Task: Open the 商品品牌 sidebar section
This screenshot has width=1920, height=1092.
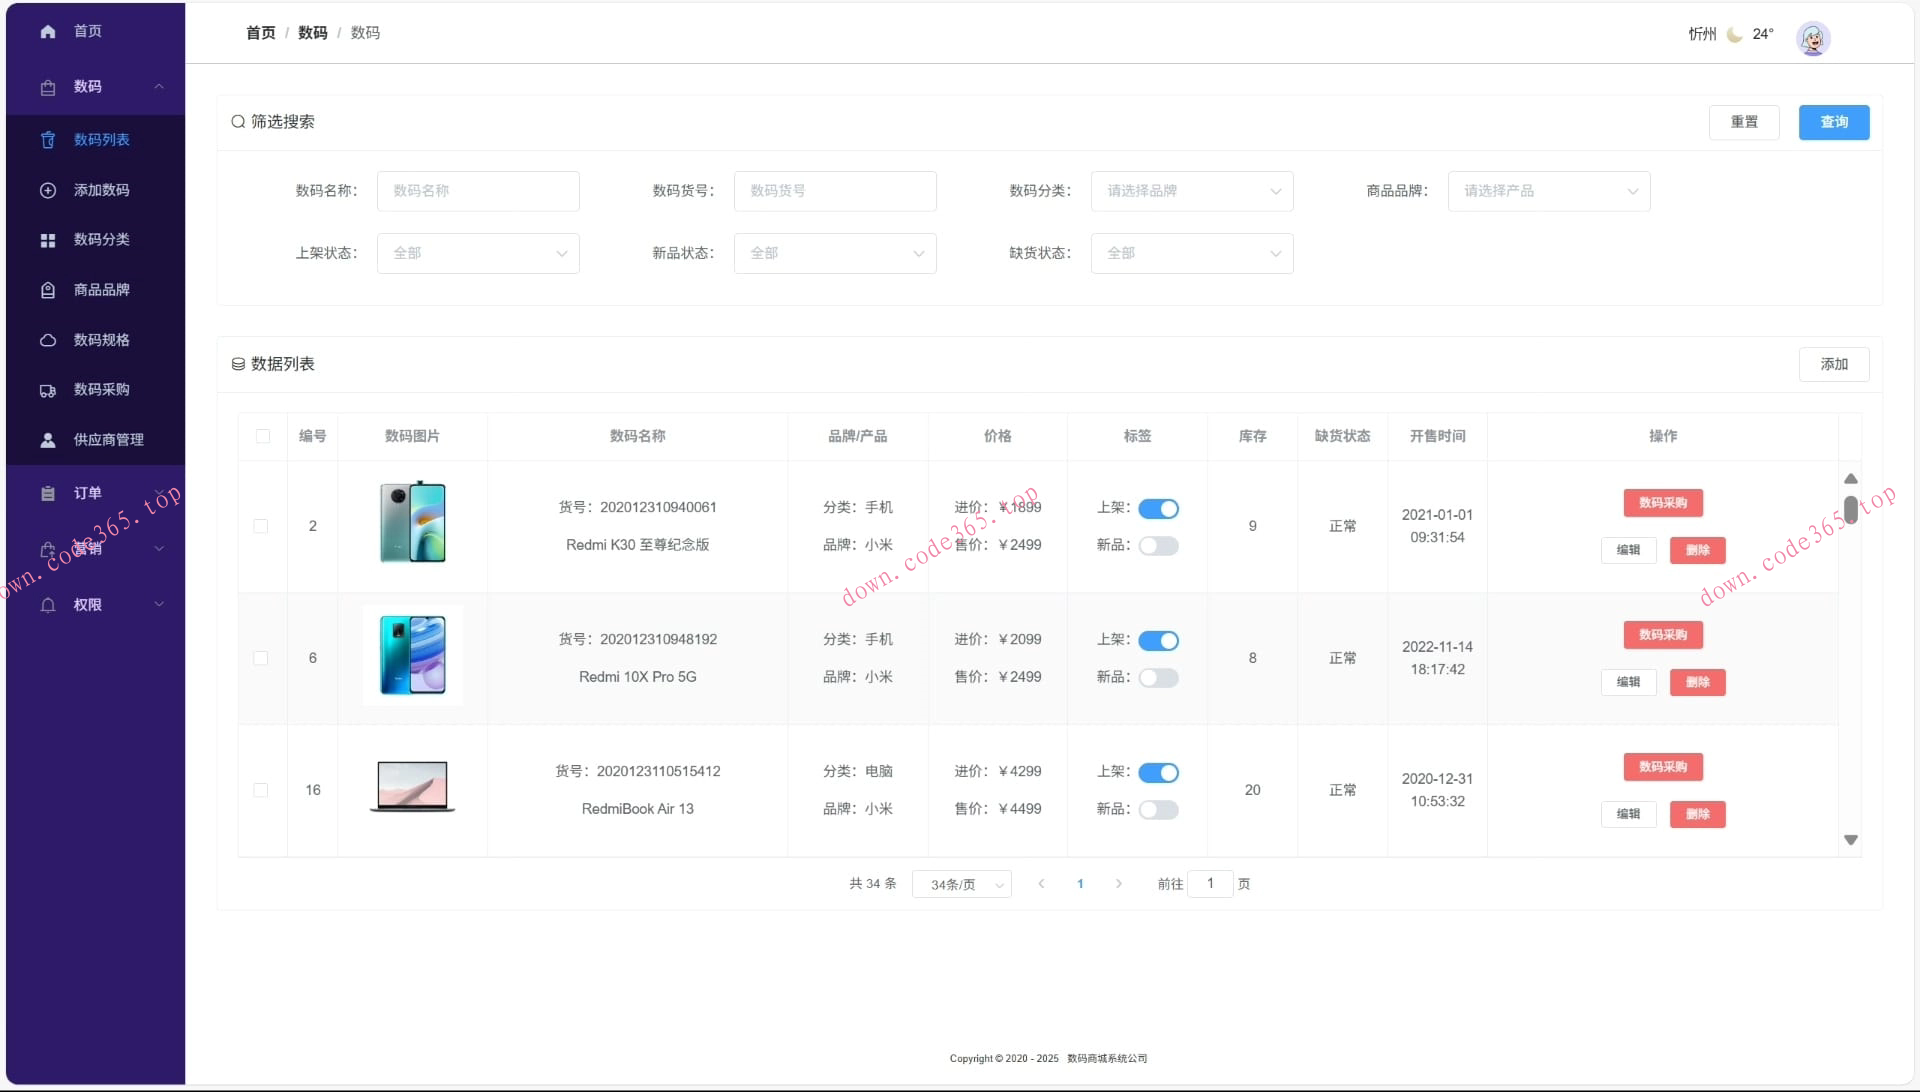Action: tap(100, 290)
